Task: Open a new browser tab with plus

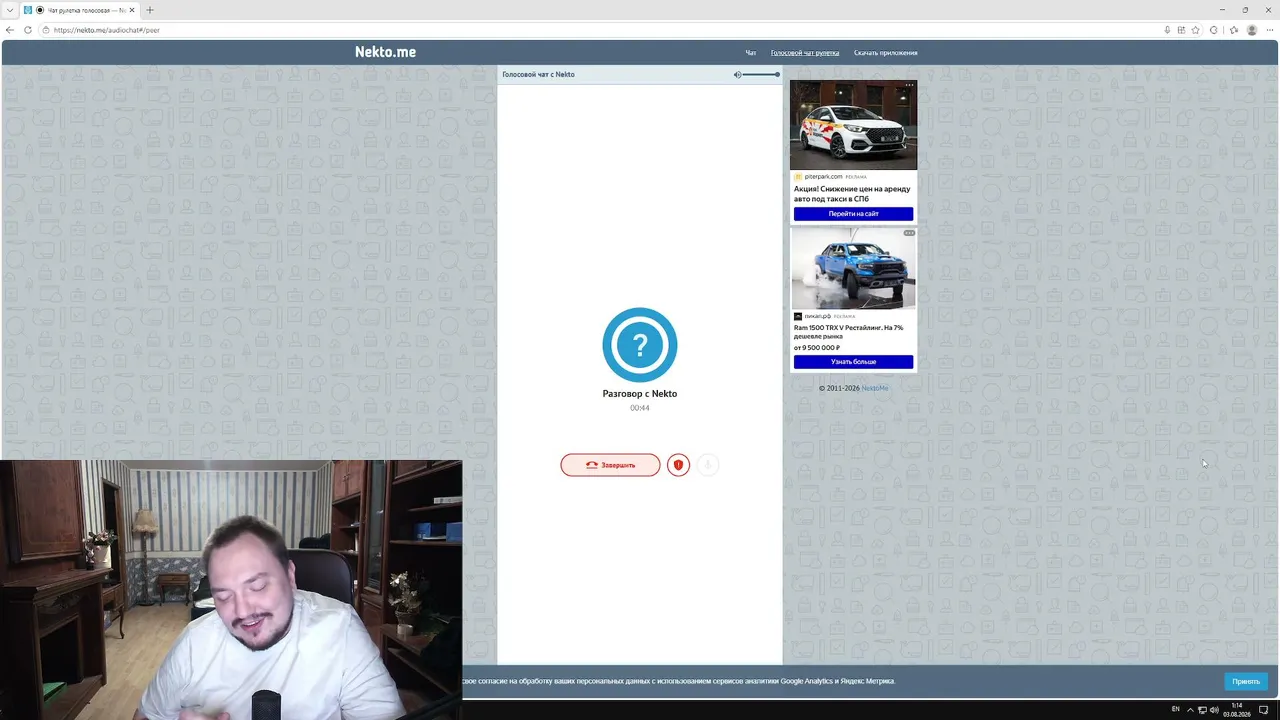Action: (150, 10)
